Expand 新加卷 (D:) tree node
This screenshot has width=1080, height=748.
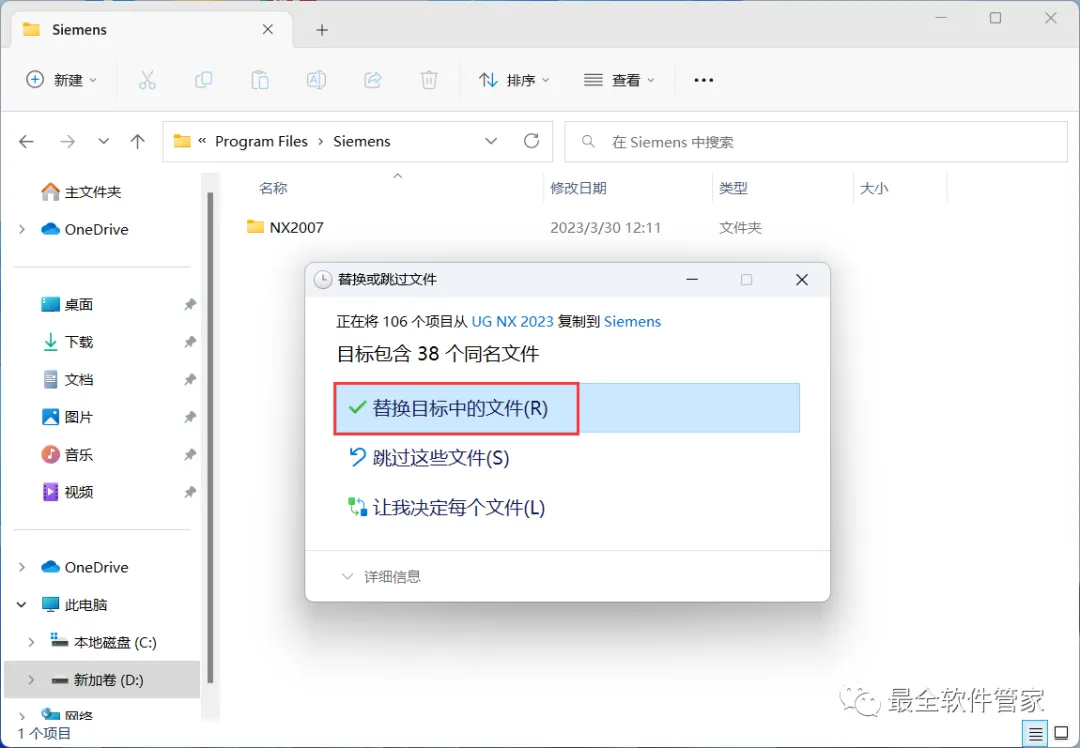[x=31, y=680]
